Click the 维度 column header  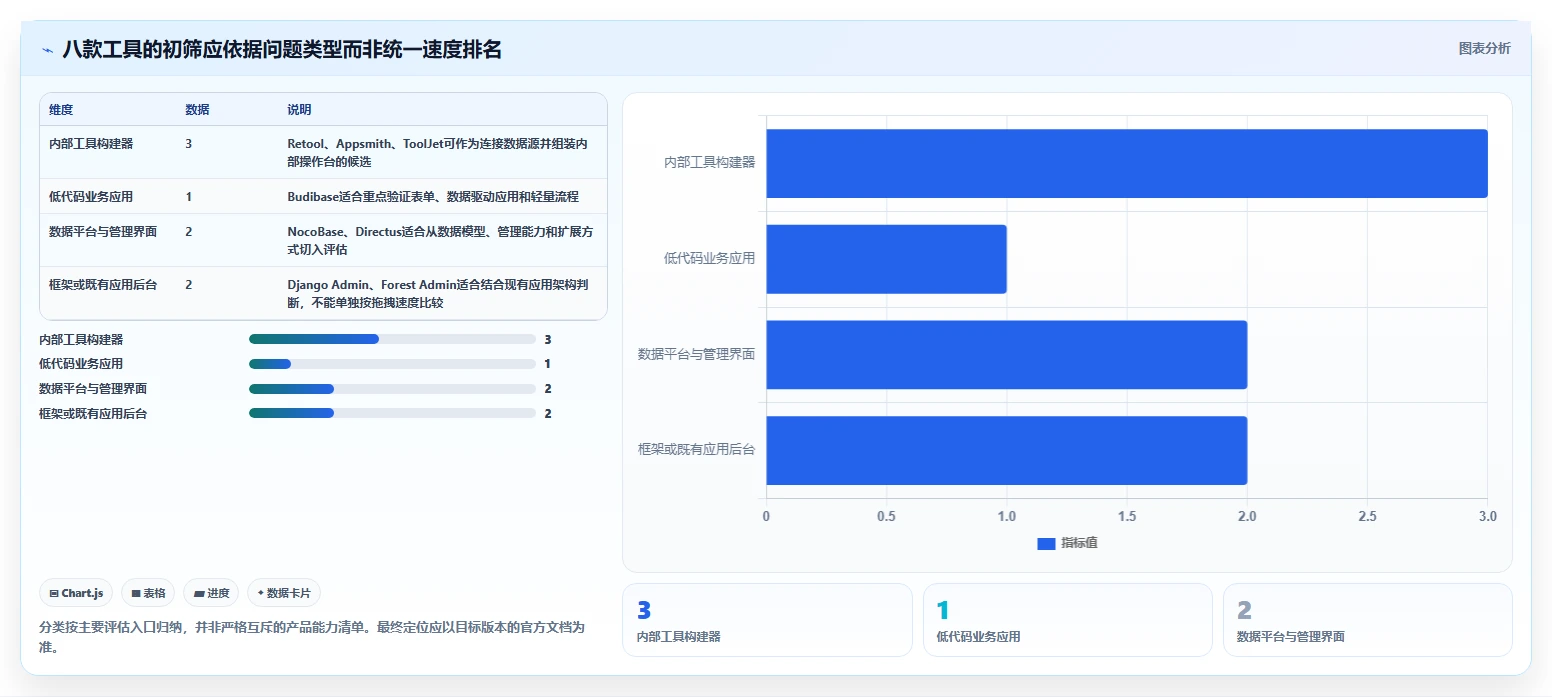pyautogui.click(x=61, y=110)
